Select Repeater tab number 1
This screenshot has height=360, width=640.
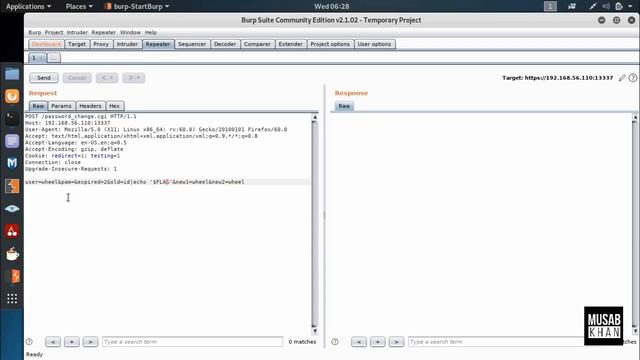point(37,58)
